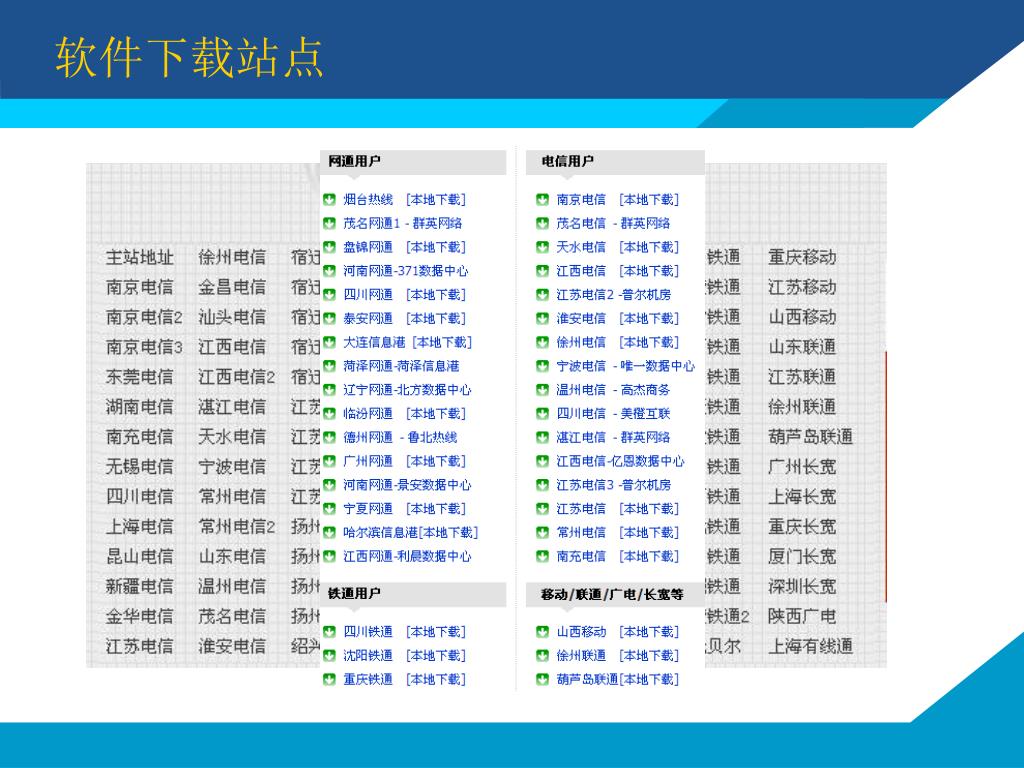The width and height of the screenshot is (1024, 768).
Task: Click 上海有线通 in the background list
Action: (x=810, y=647)
